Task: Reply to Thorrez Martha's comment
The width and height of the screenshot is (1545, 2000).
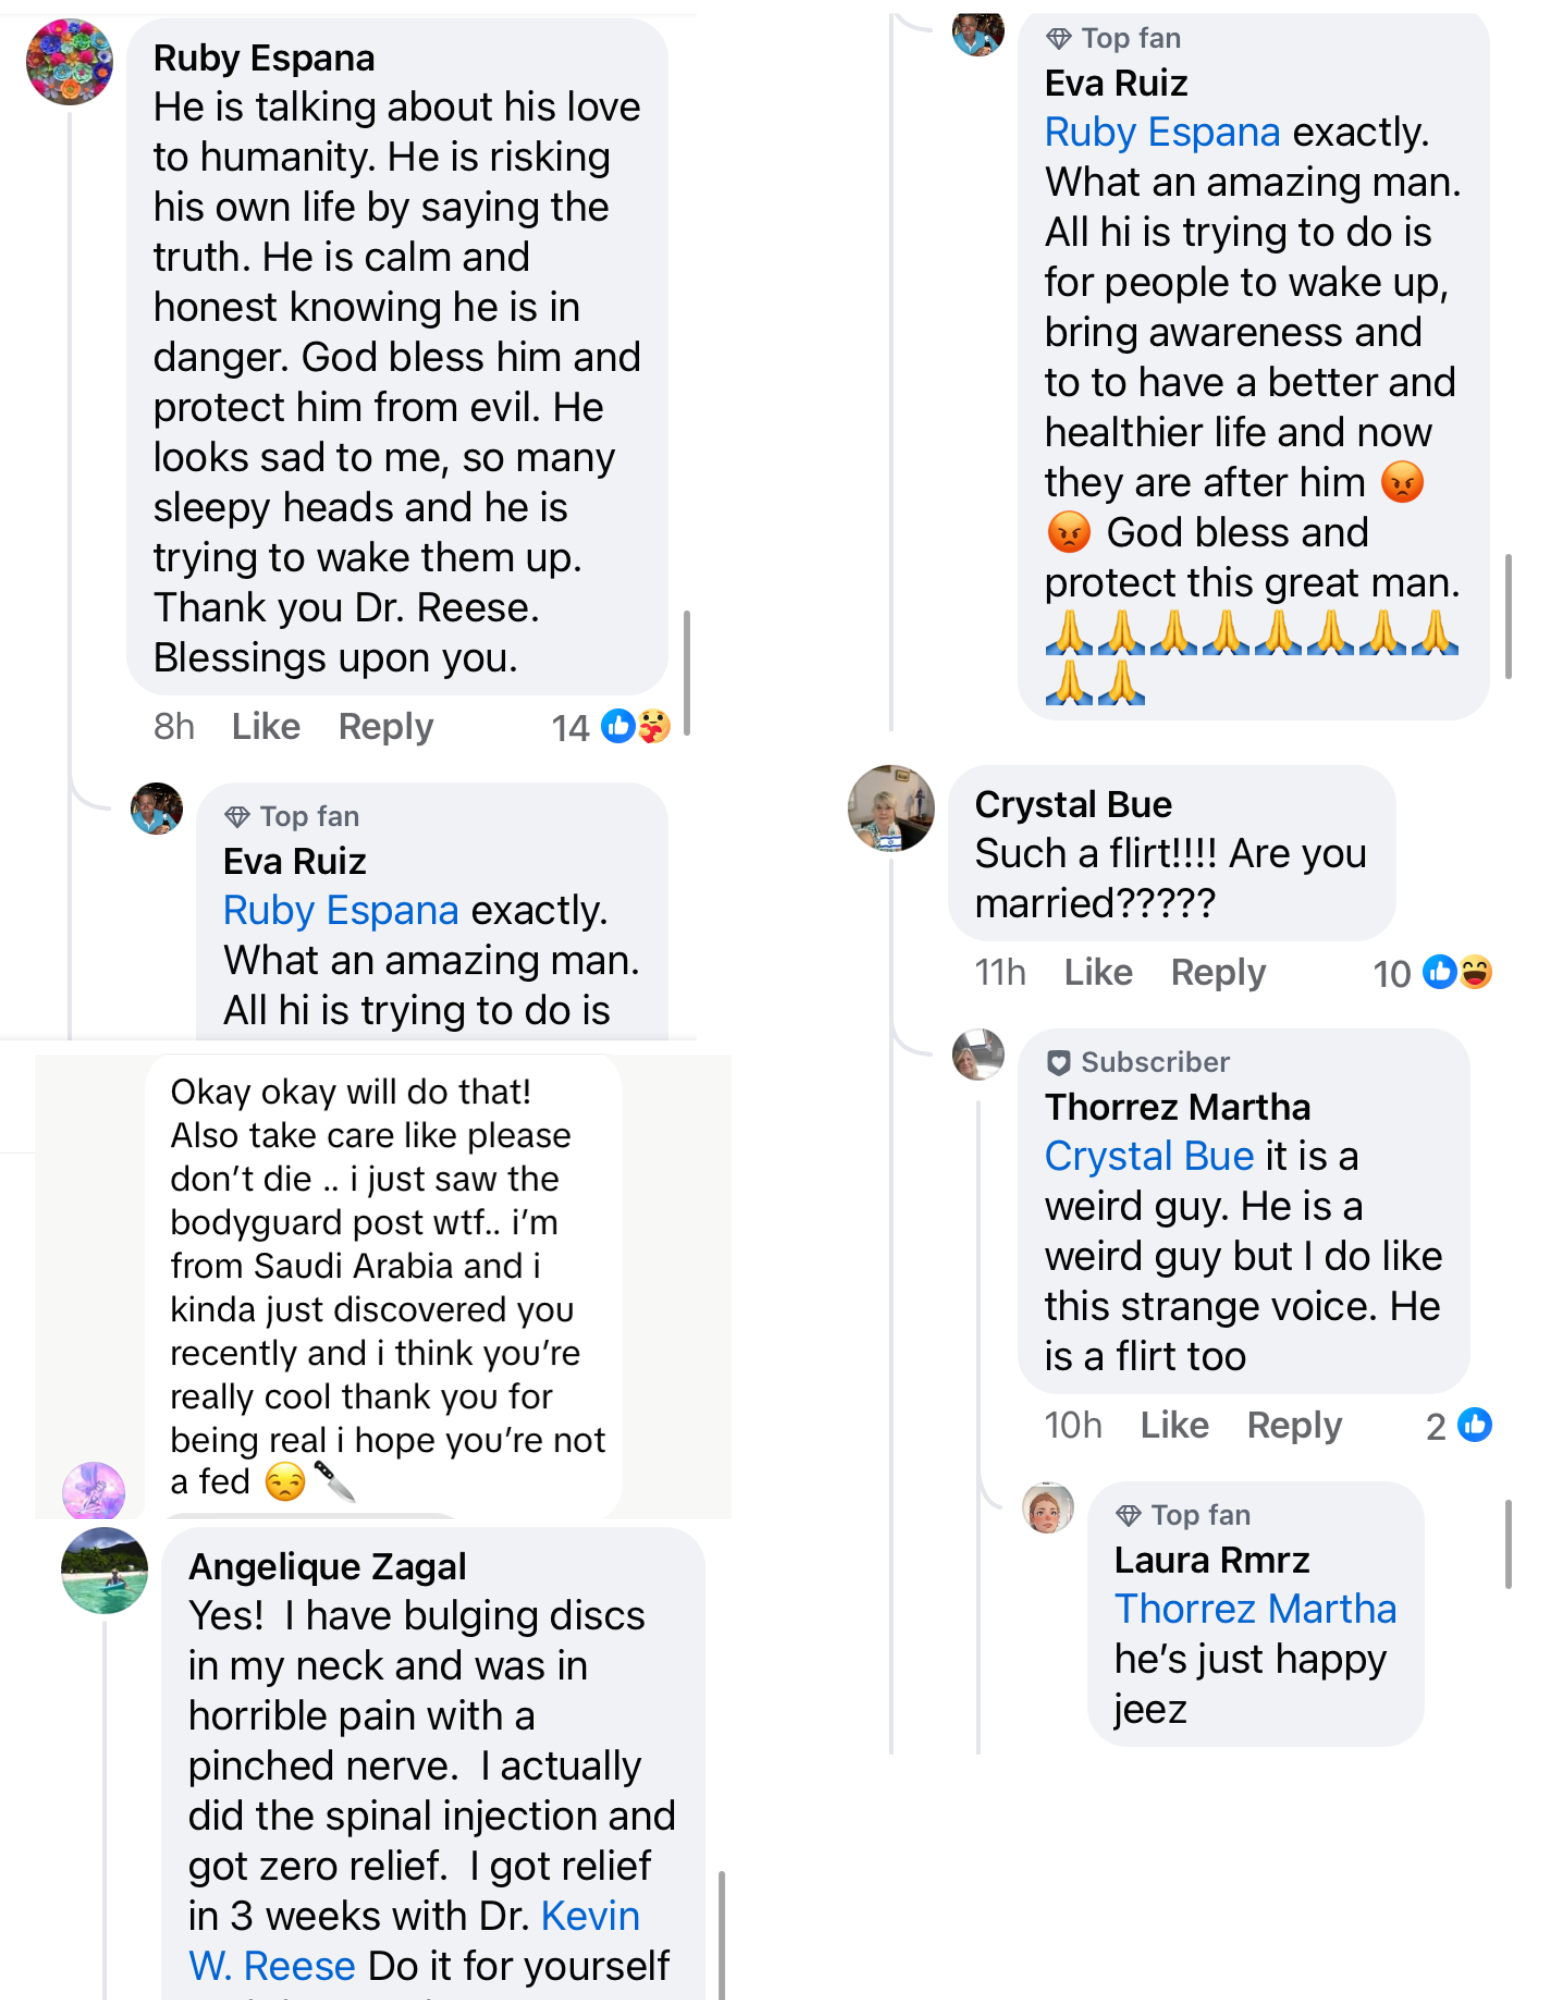Action: coord(1294,1425)
